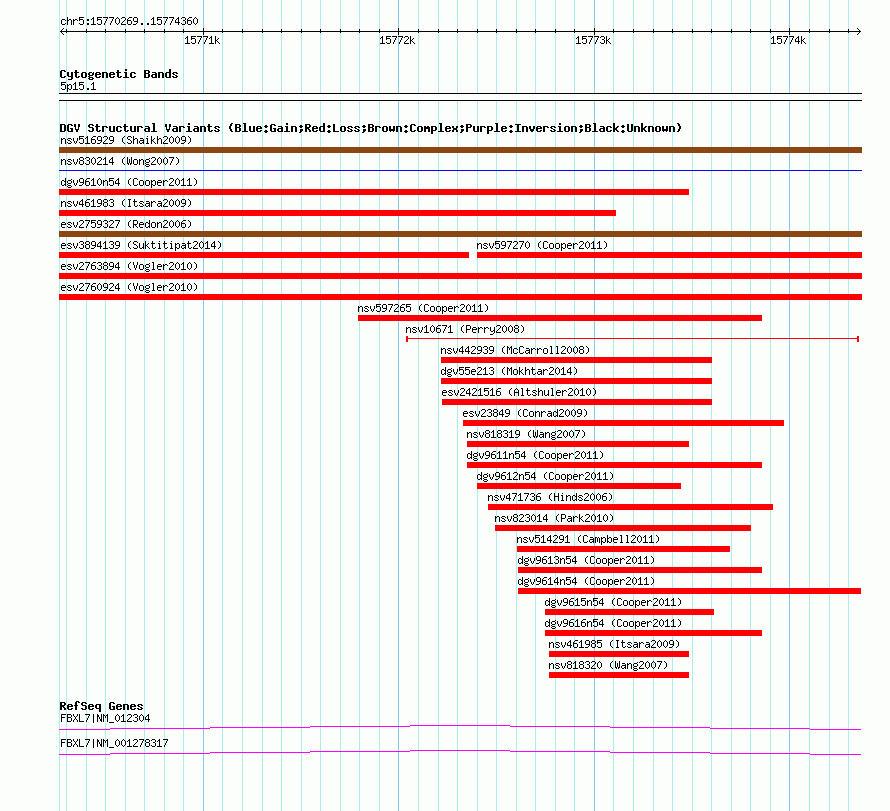Viewport: 890px width, 811px height.
Task: Click the 15773k ruler position marker
Action: [593, 40]
